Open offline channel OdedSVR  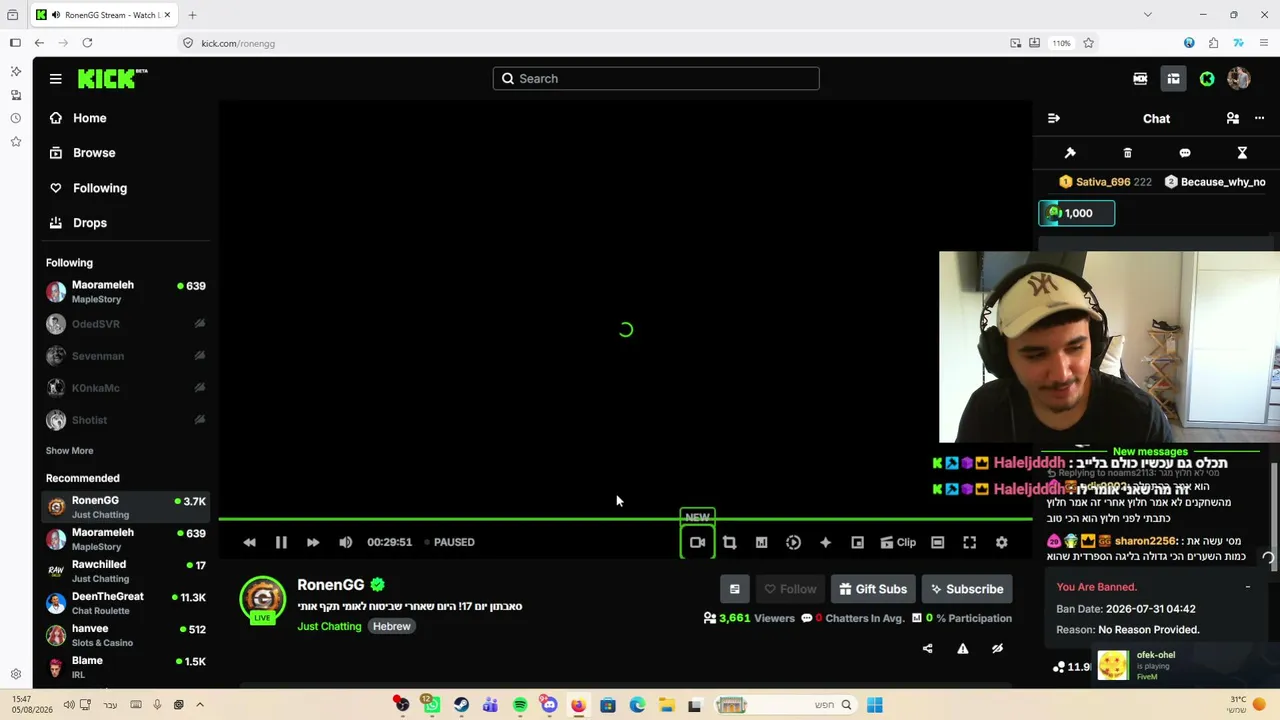[x=126, y=324]
